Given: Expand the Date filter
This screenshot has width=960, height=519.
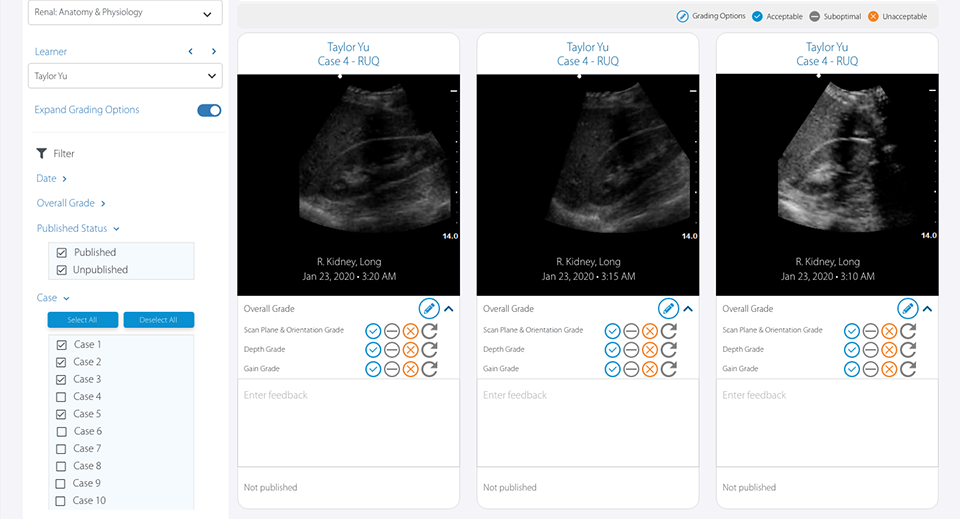Looking at the screenshot, I should coord(51,179).
